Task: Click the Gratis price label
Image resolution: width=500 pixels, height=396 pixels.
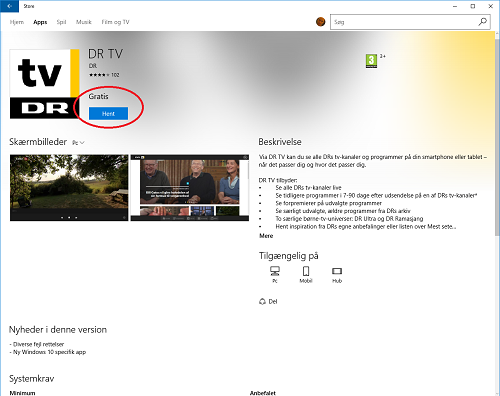Action: [98, 96]
